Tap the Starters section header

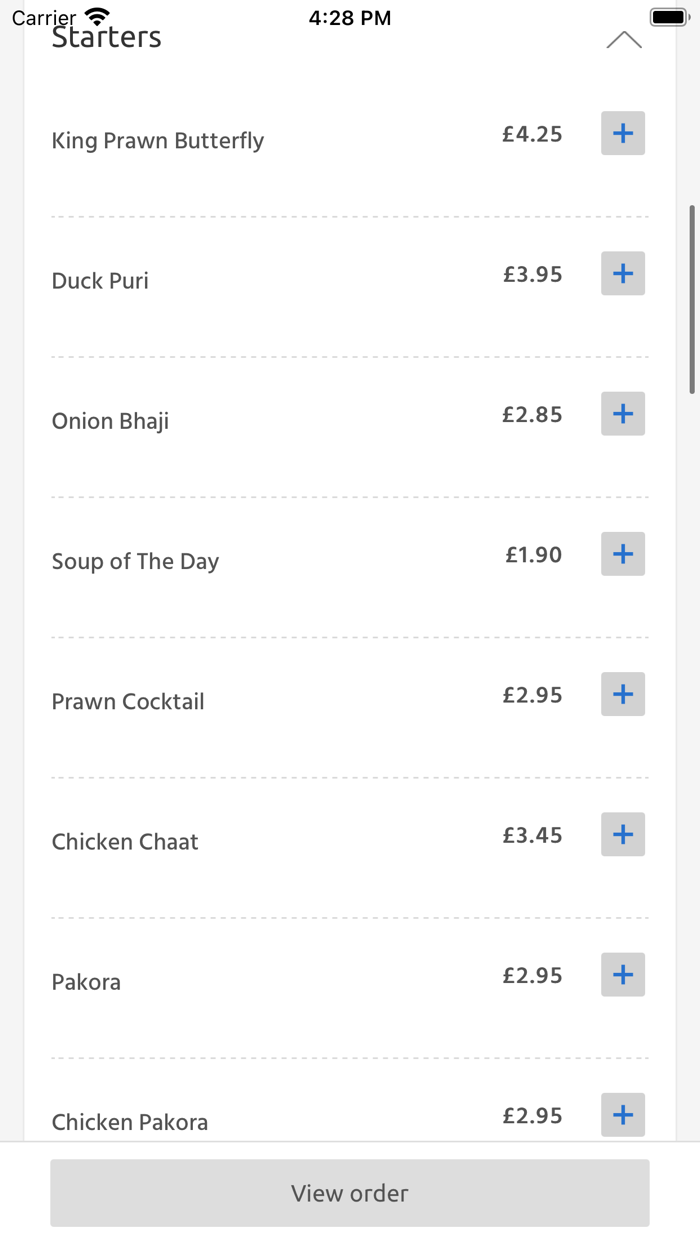coord(106,38)
